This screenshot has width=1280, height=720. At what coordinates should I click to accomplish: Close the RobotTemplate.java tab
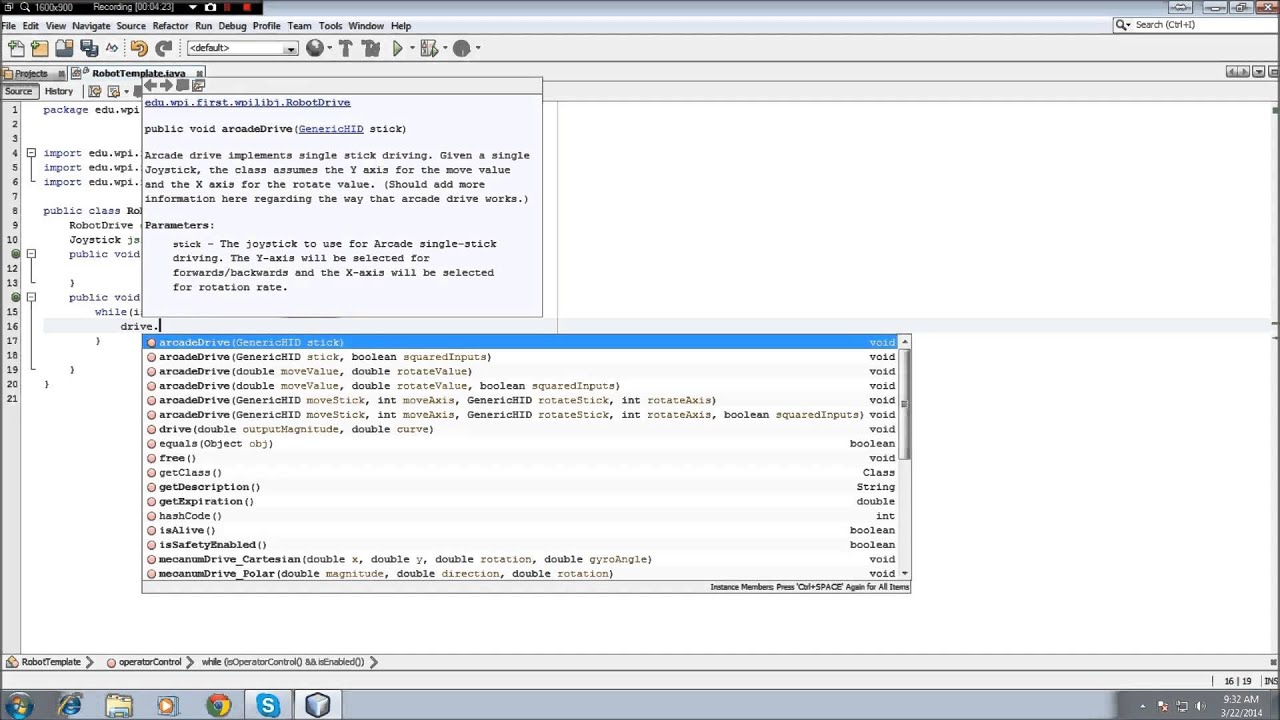coord(199,73)
